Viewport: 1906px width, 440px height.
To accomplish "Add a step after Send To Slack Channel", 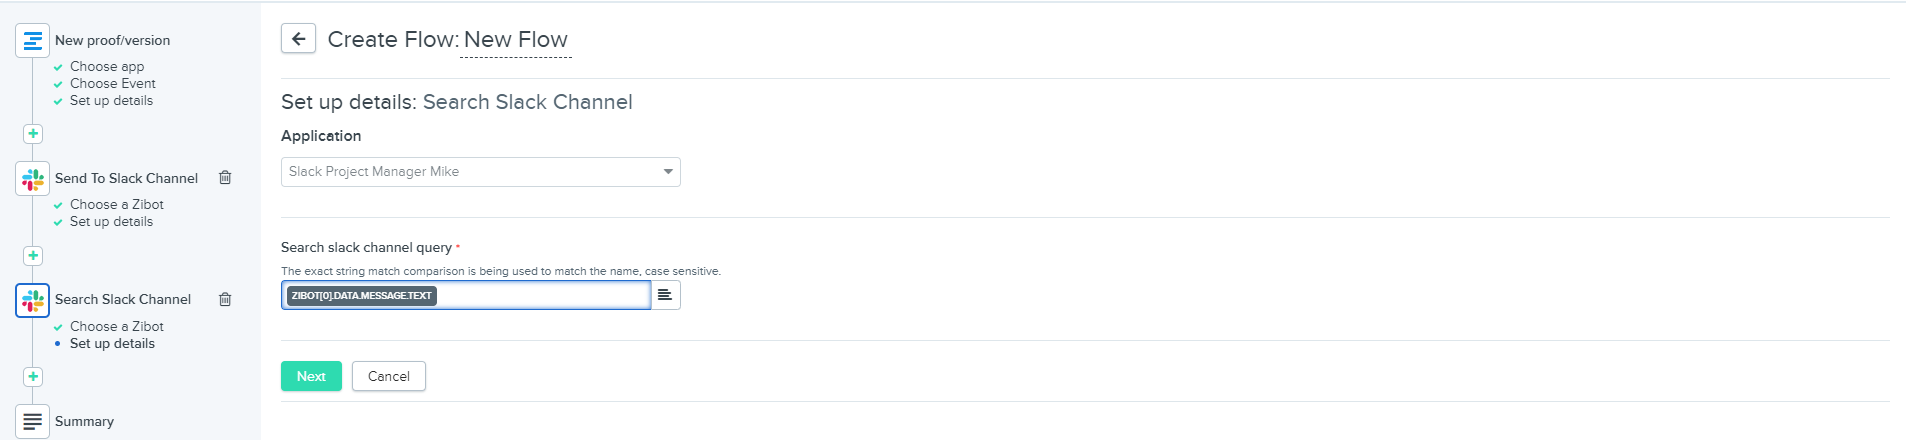I will tap(33, 256).
